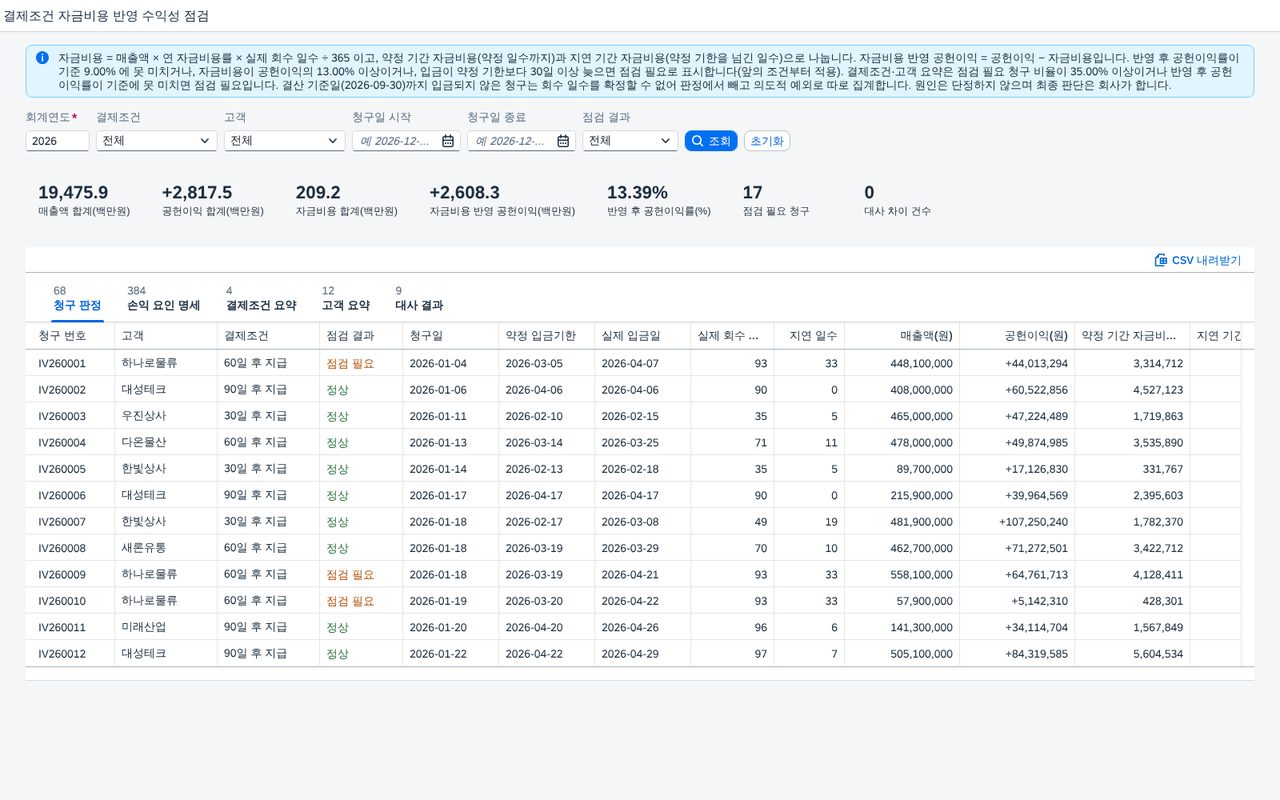Image resolution: width=1280 pixels, height=800 pixels.
Task: Click 하나로물류 in row IV260010
Action: tap(149, 601)
